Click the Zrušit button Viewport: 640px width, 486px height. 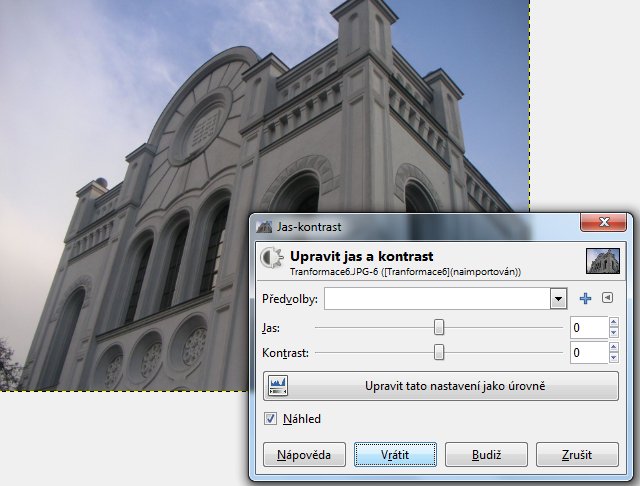(x=577, y=455)
